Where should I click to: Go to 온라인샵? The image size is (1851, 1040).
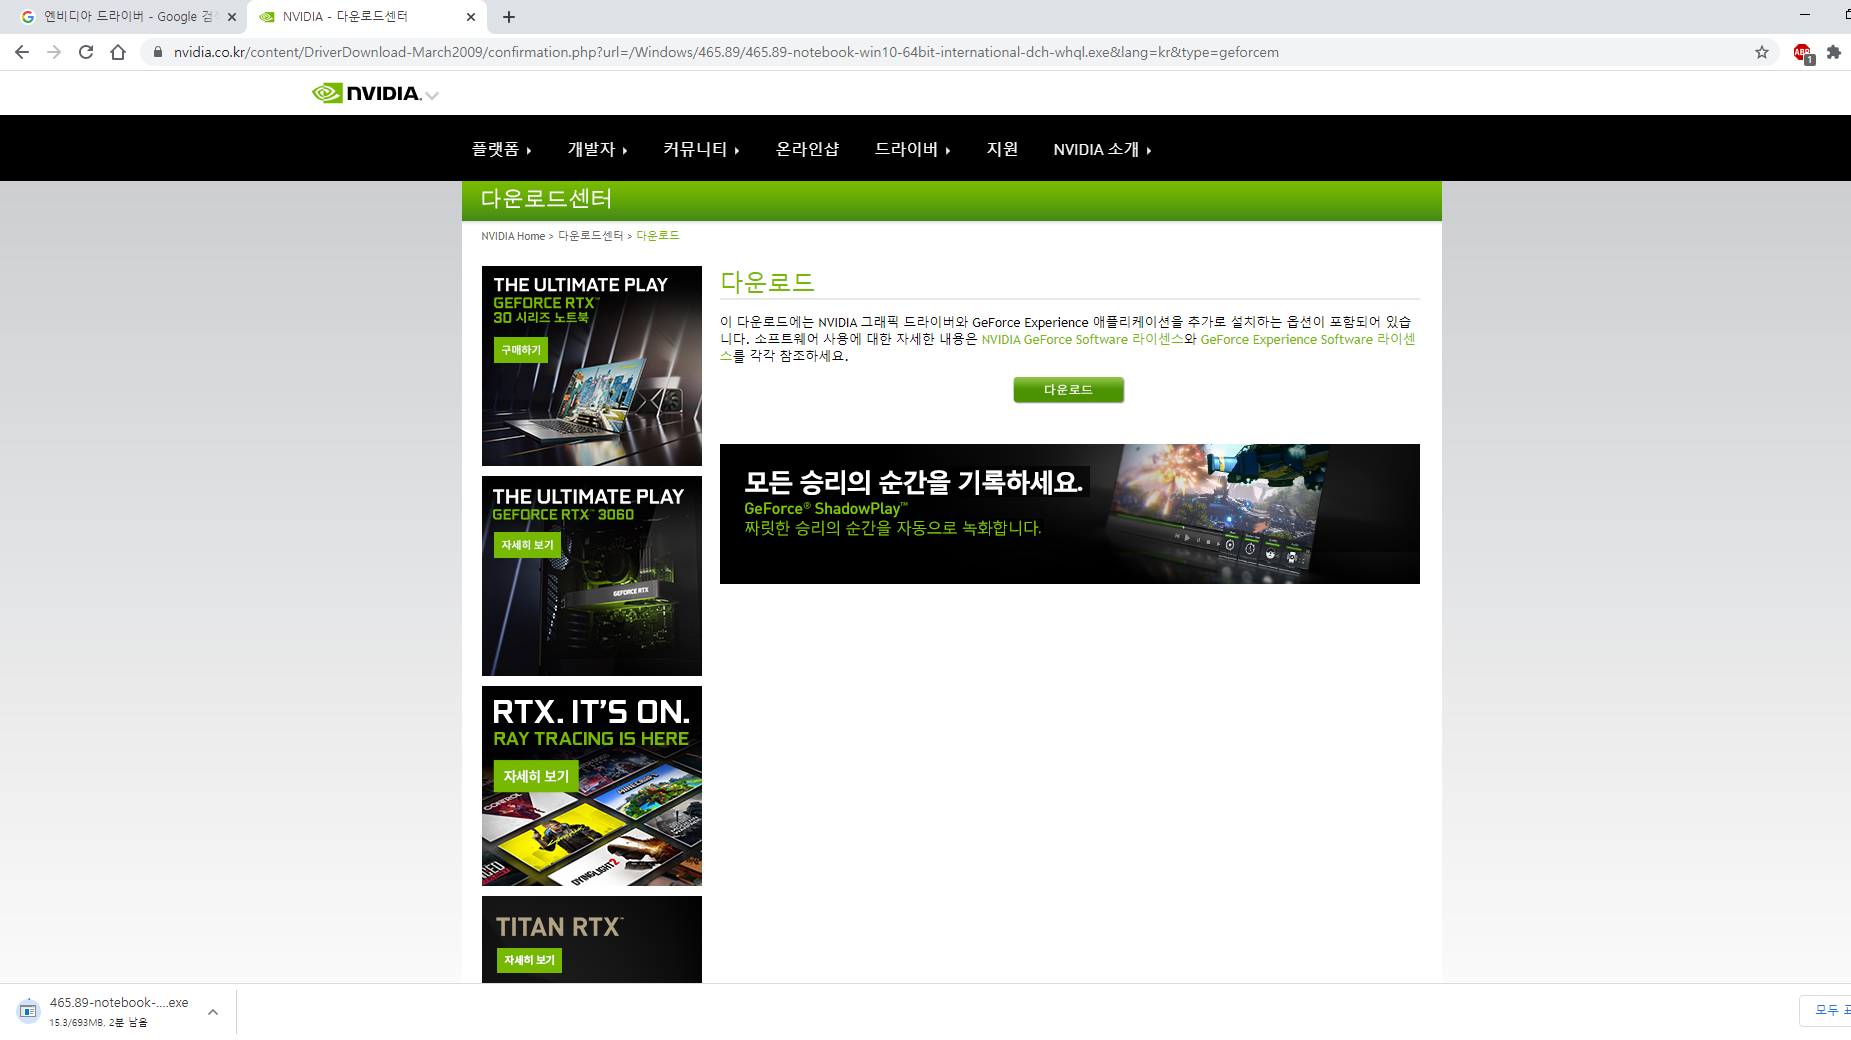[x=808, y=149]
